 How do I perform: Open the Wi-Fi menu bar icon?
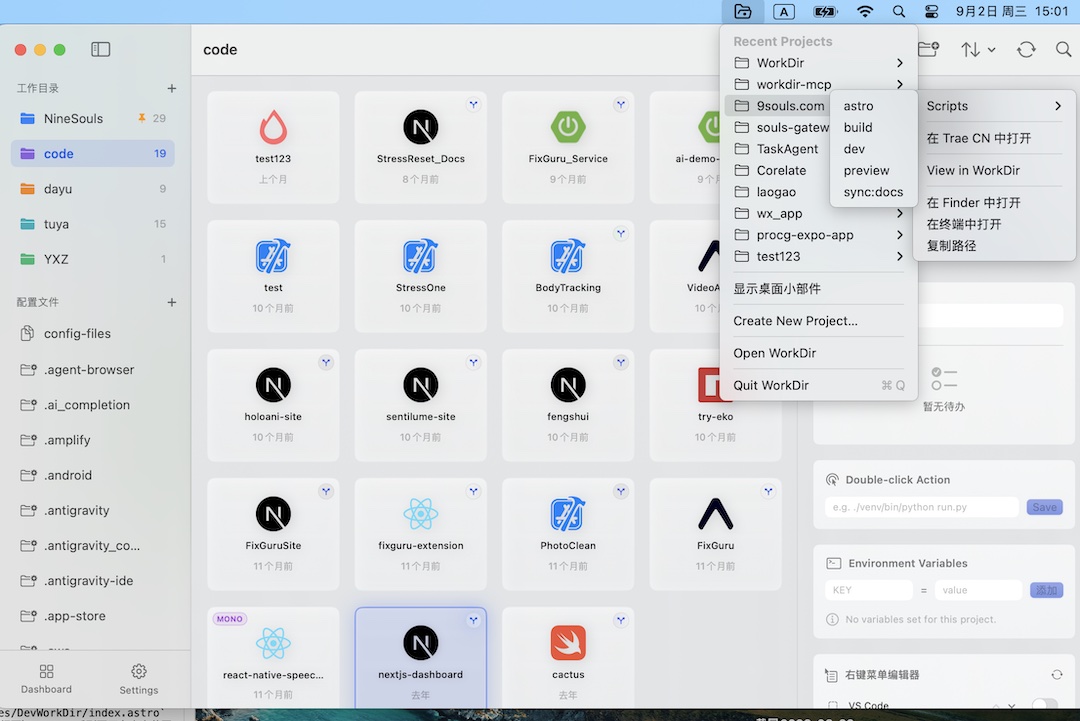point(864,12)
